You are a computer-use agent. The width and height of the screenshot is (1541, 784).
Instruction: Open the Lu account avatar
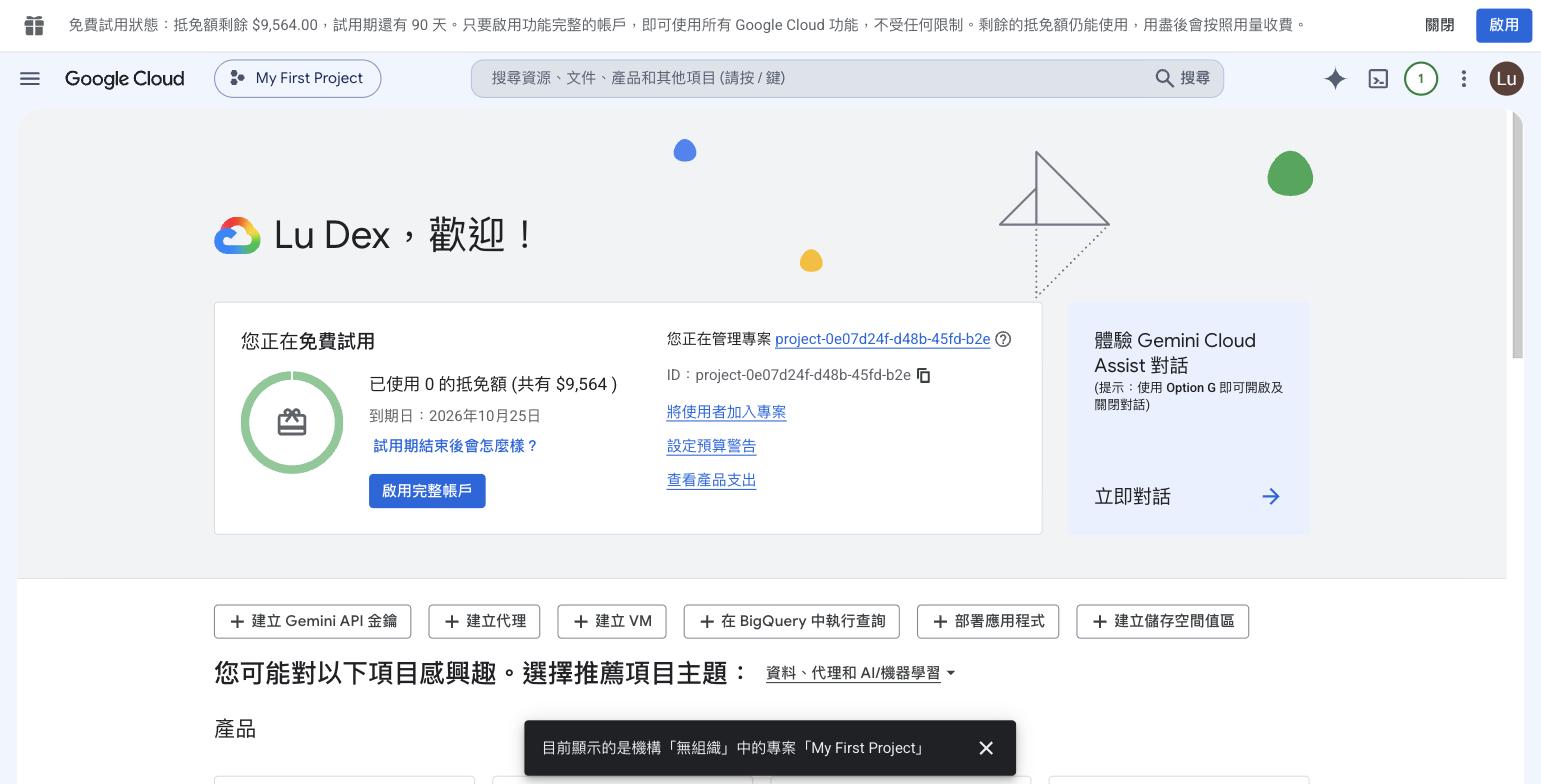coord(1507,79)
